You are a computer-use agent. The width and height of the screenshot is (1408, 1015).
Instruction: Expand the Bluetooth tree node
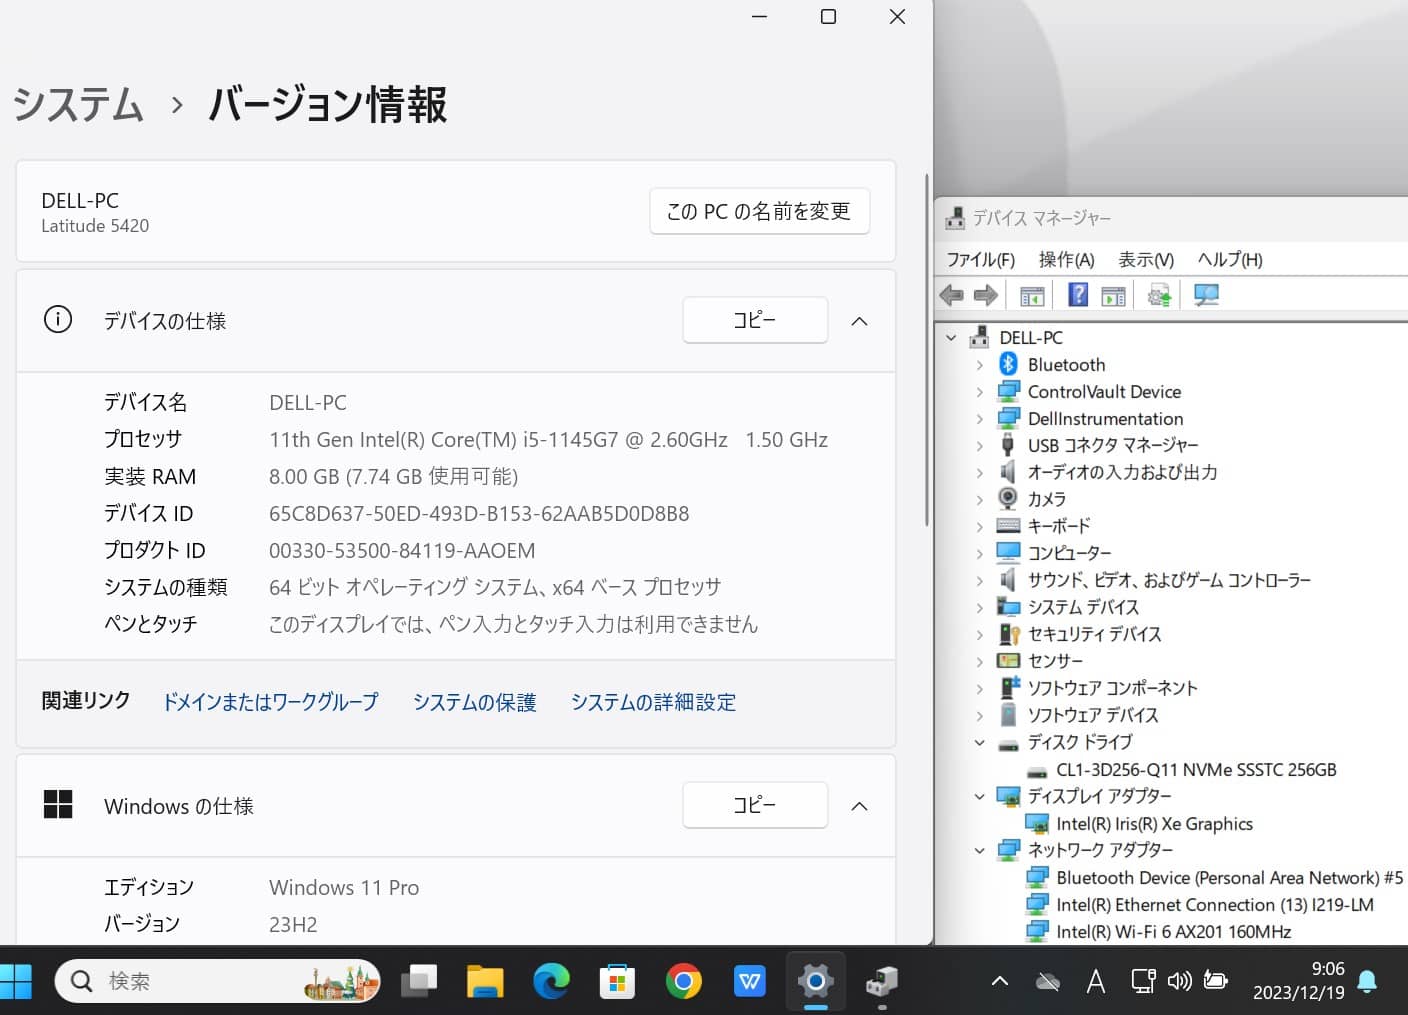tap(979, 365)
